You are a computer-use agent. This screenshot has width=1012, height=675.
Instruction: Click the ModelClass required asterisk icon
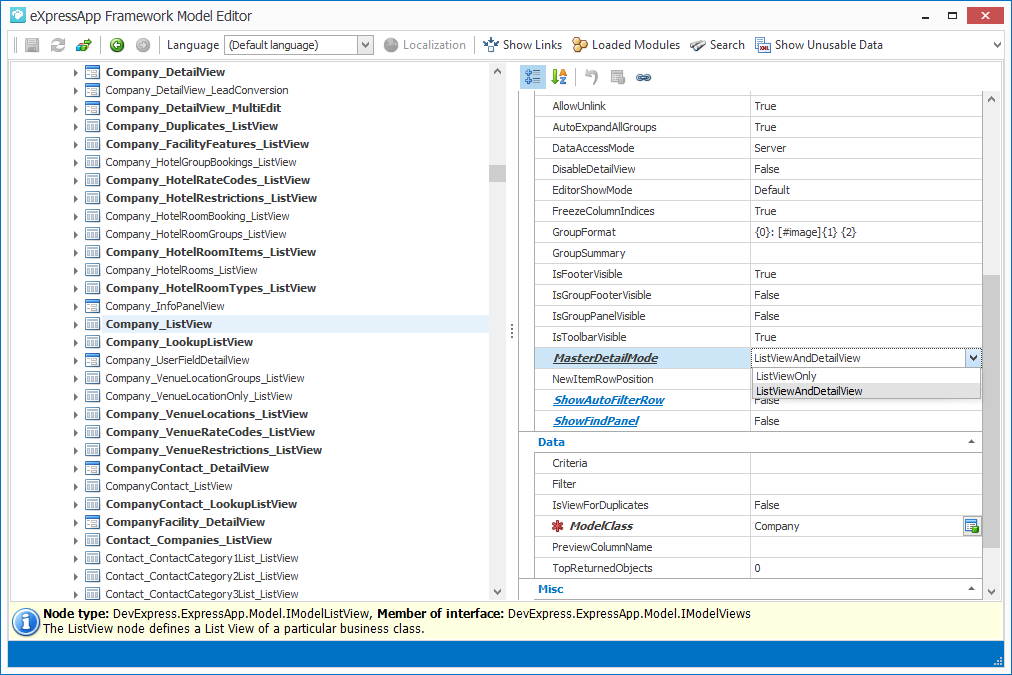click(x=558, y=526)
